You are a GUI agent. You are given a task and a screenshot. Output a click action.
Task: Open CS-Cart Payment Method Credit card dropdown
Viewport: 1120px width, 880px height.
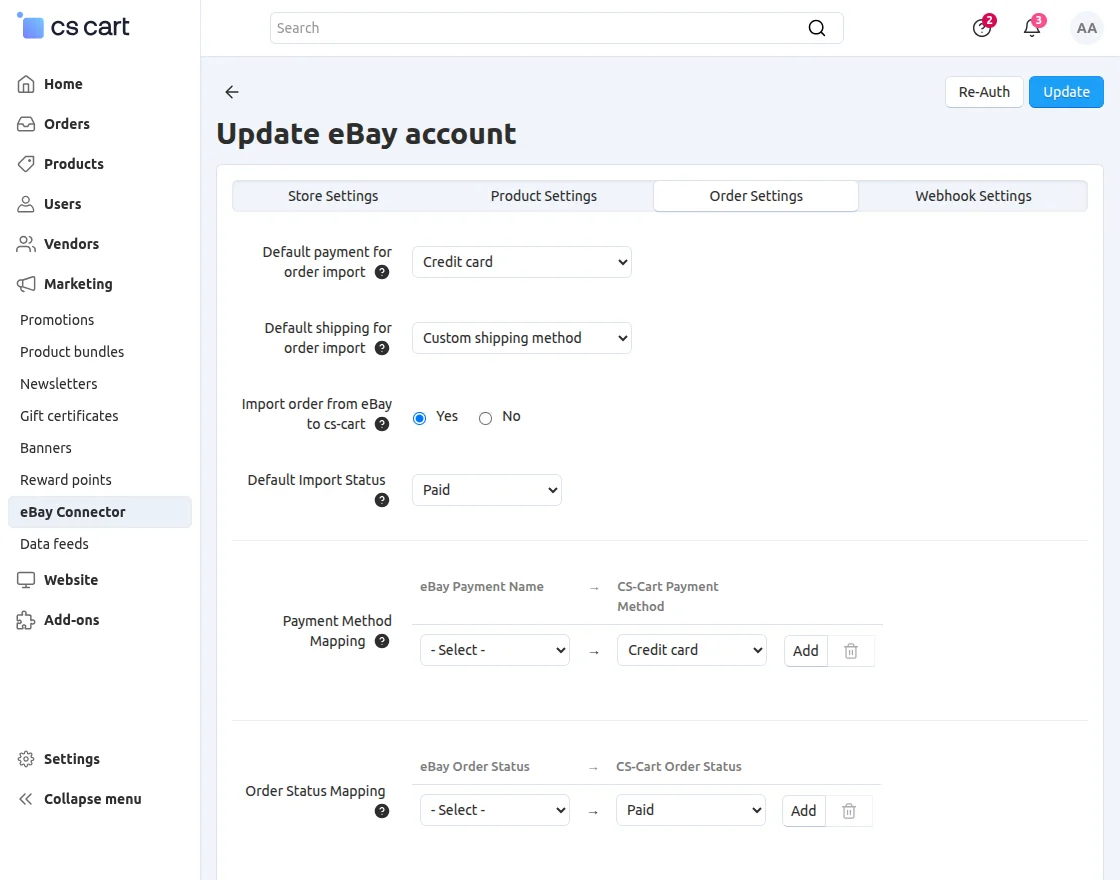pos(691,650)
